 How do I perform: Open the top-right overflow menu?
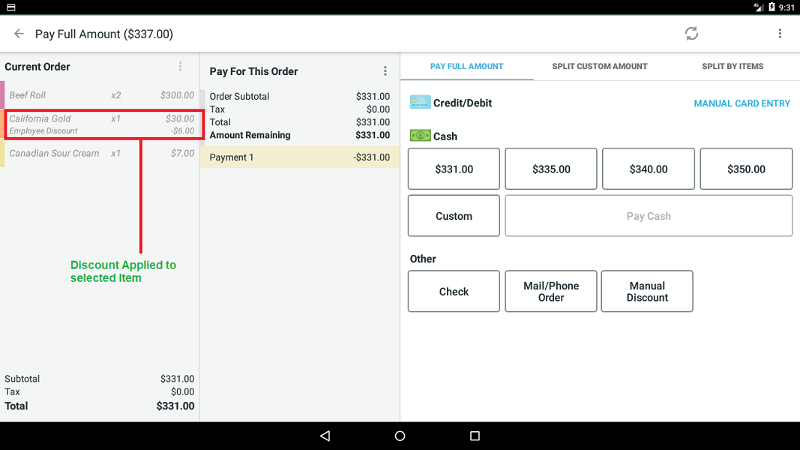(780, 34)
